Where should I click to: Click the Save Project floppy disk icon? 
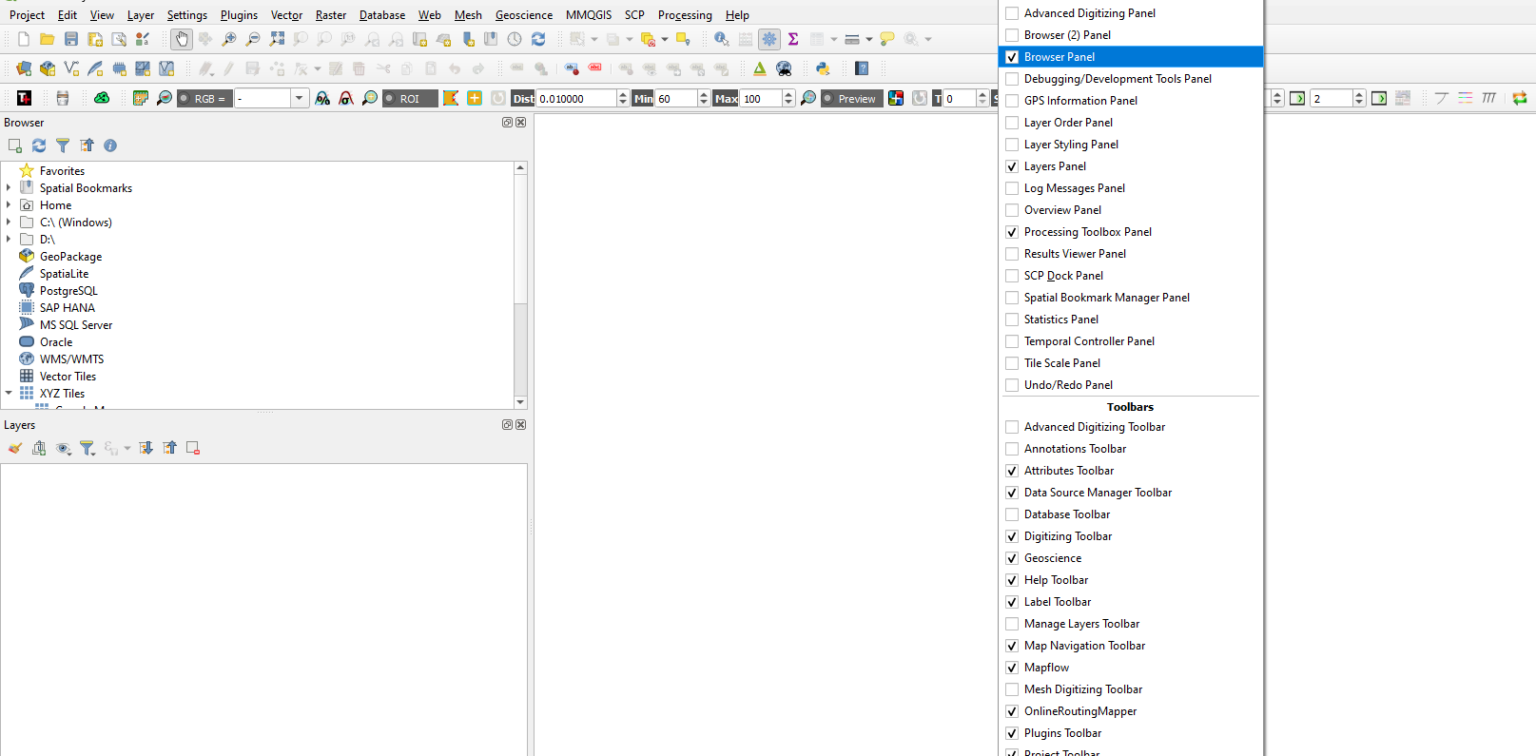click(71, 39)
